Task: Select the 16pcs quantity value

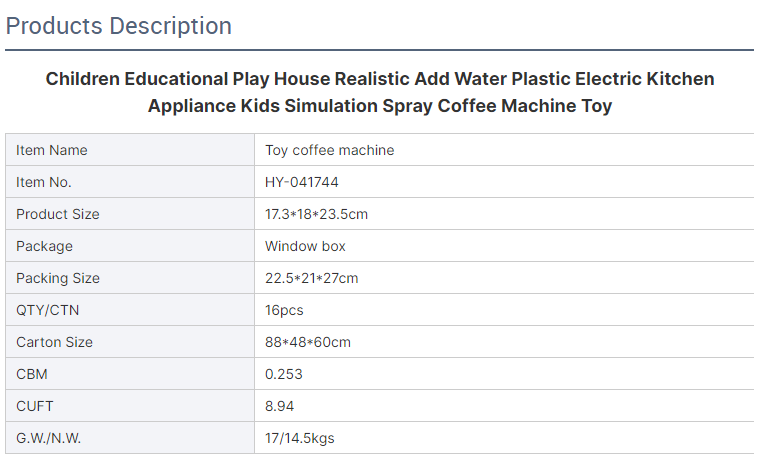Action: [284, 310]
